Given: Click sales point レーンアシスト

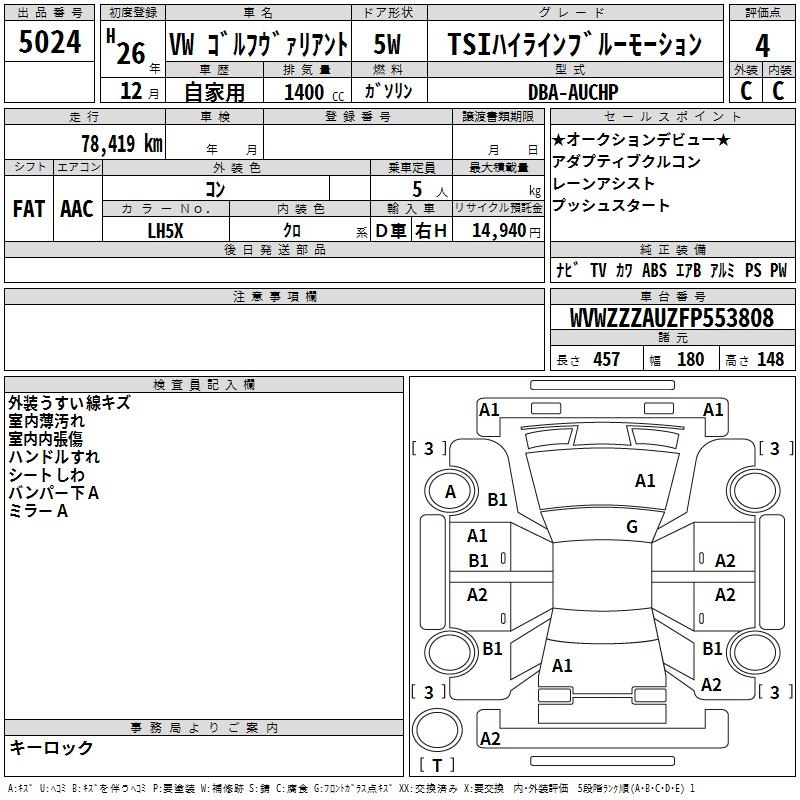Looking at the screenshot, I should 603,184.
